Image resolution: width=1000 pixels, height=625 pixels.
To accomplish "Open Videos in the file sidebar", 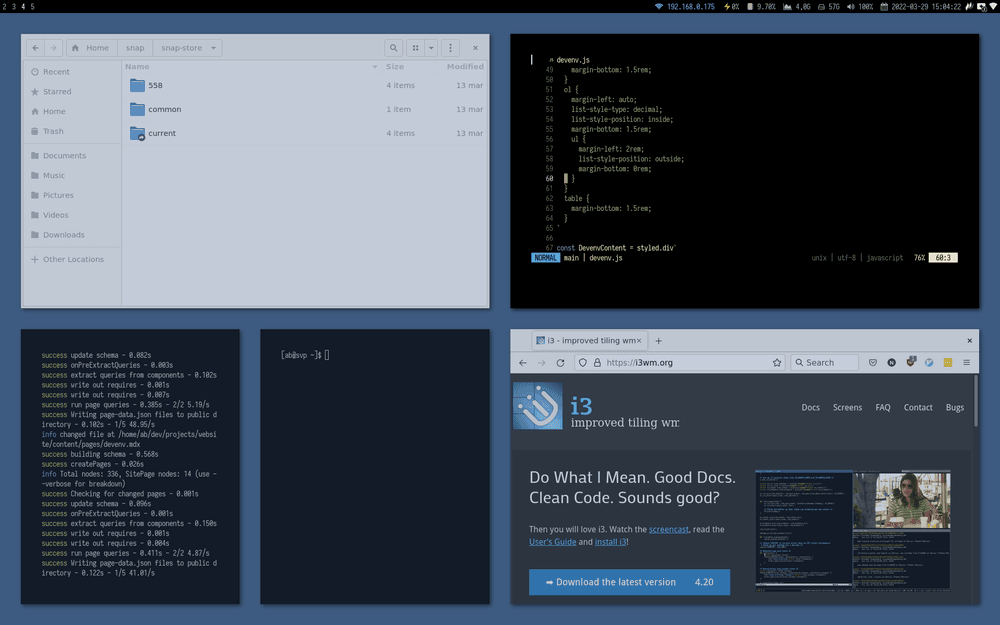I will pos(72,215).
